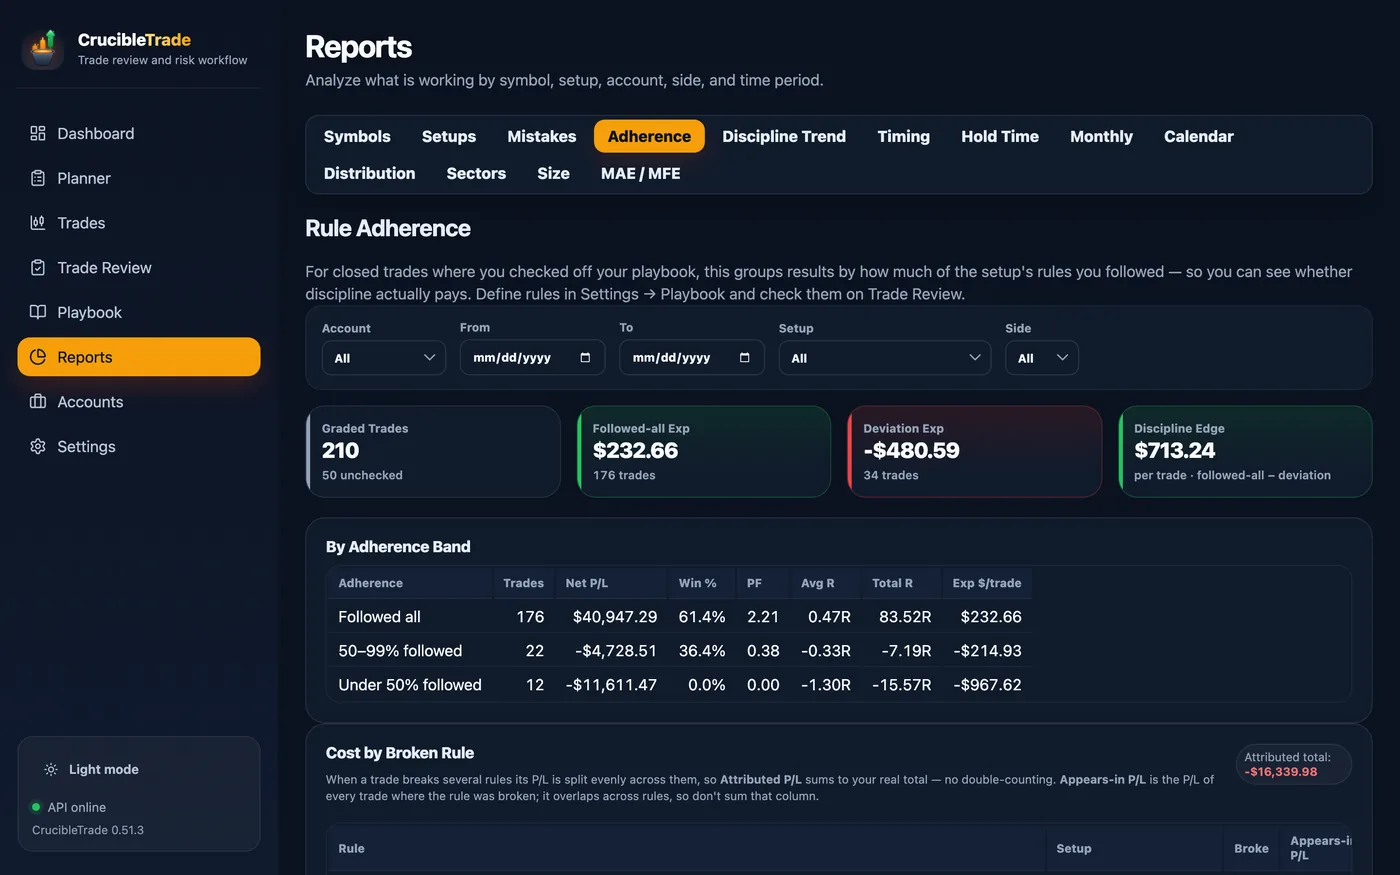Click the Broke column header
This screenshot has height=875, width=1400.
(1251, 848)
